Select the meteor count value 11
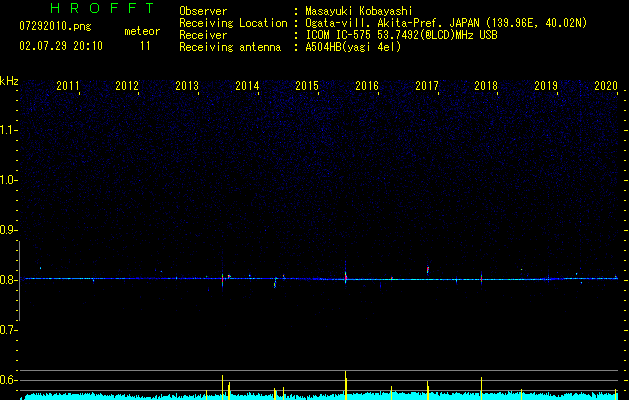Screen dimensions: 629x400 point(145,46)
